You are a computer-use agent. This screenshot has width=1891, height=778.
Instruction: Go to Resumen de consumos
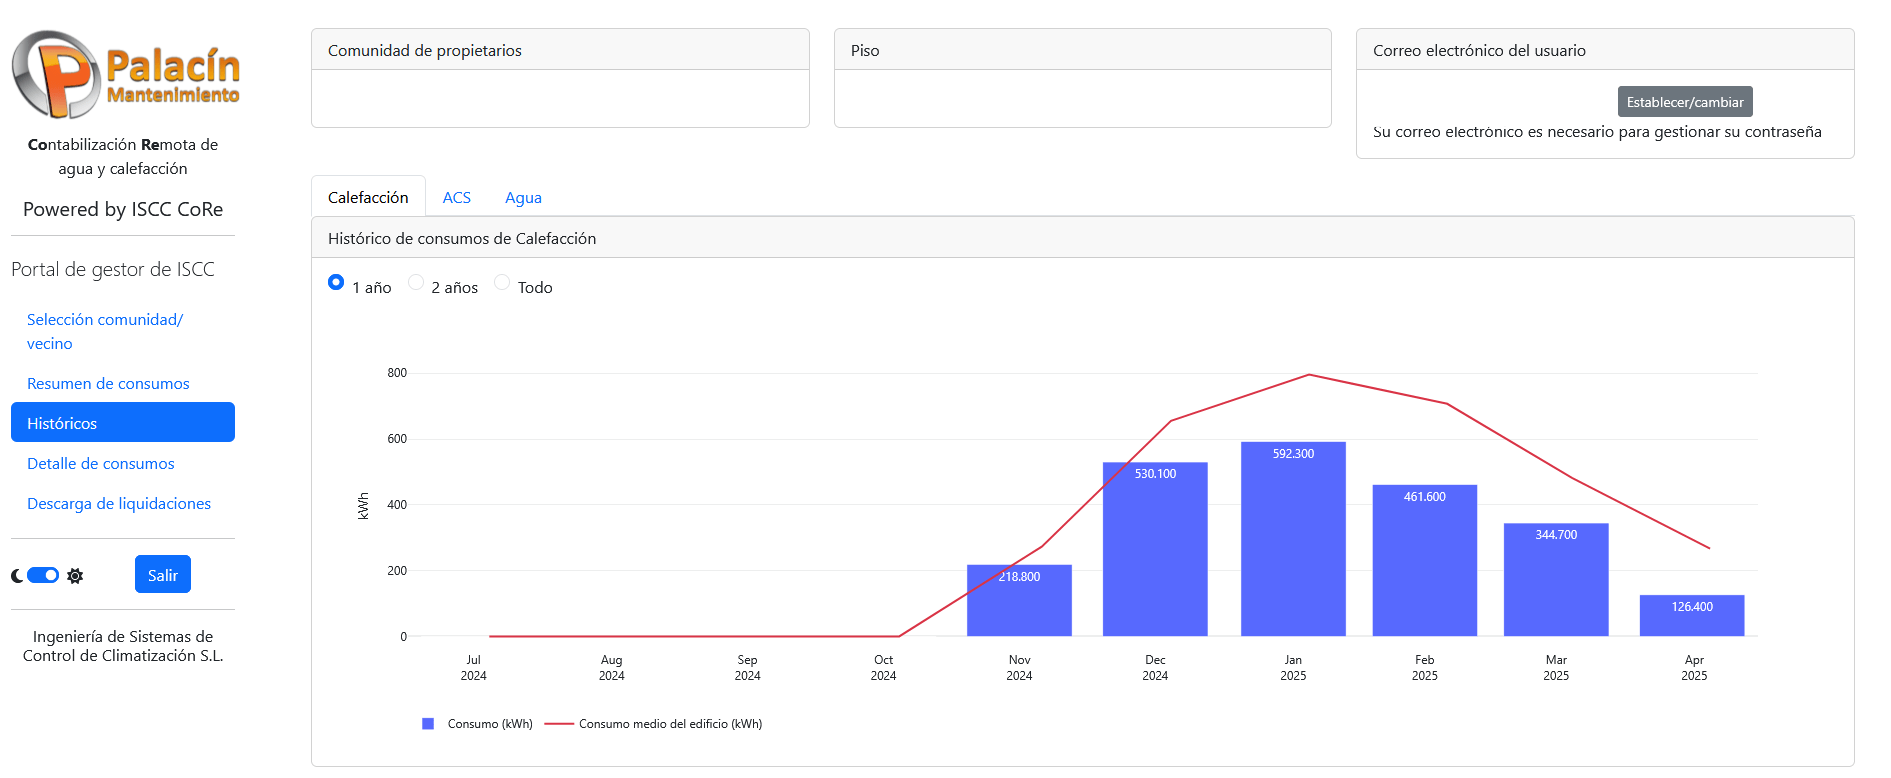(108, 384)
